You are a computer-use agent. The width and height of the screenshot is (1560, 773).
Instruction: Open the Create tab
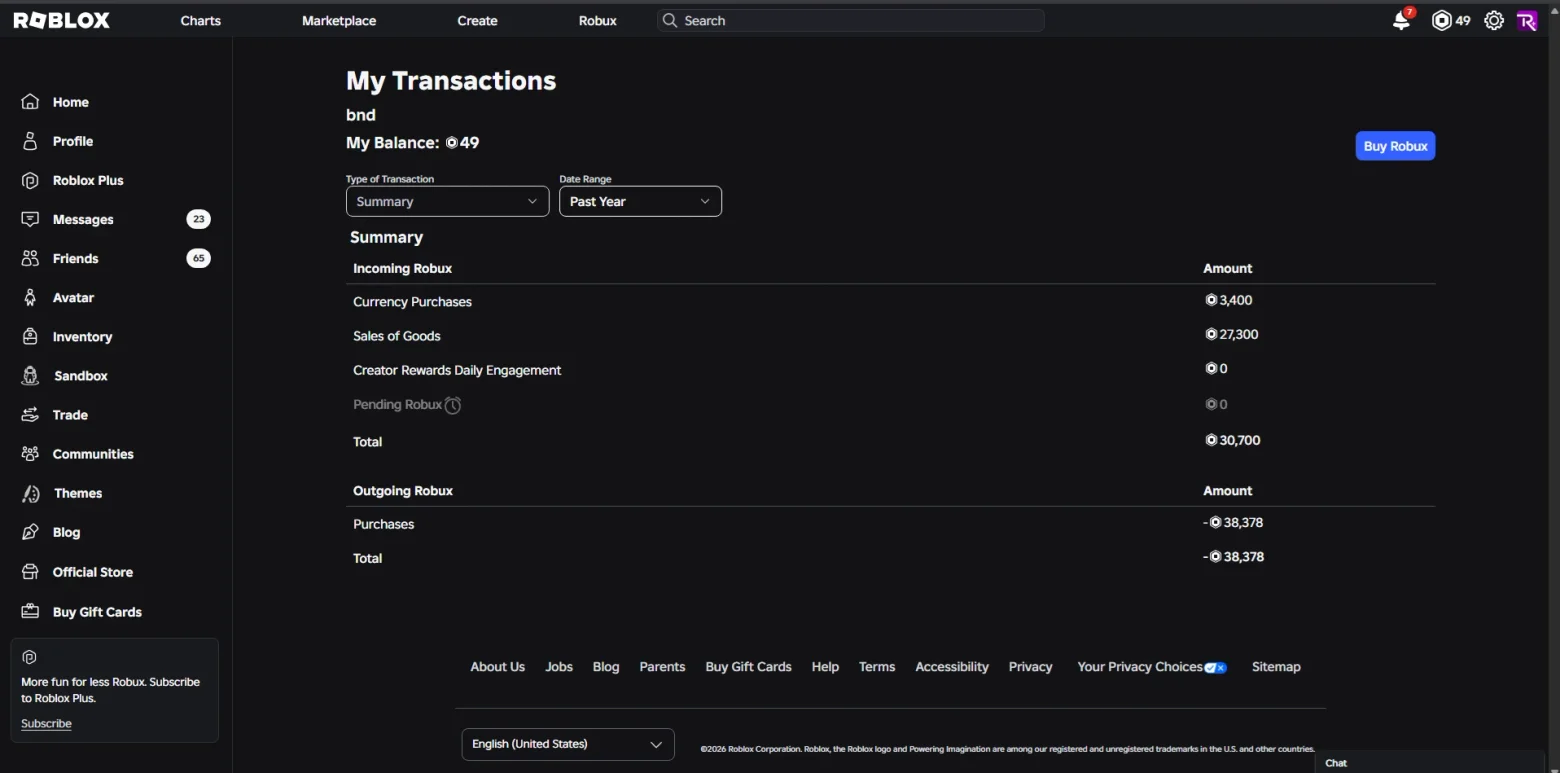(x=477, y=20)
